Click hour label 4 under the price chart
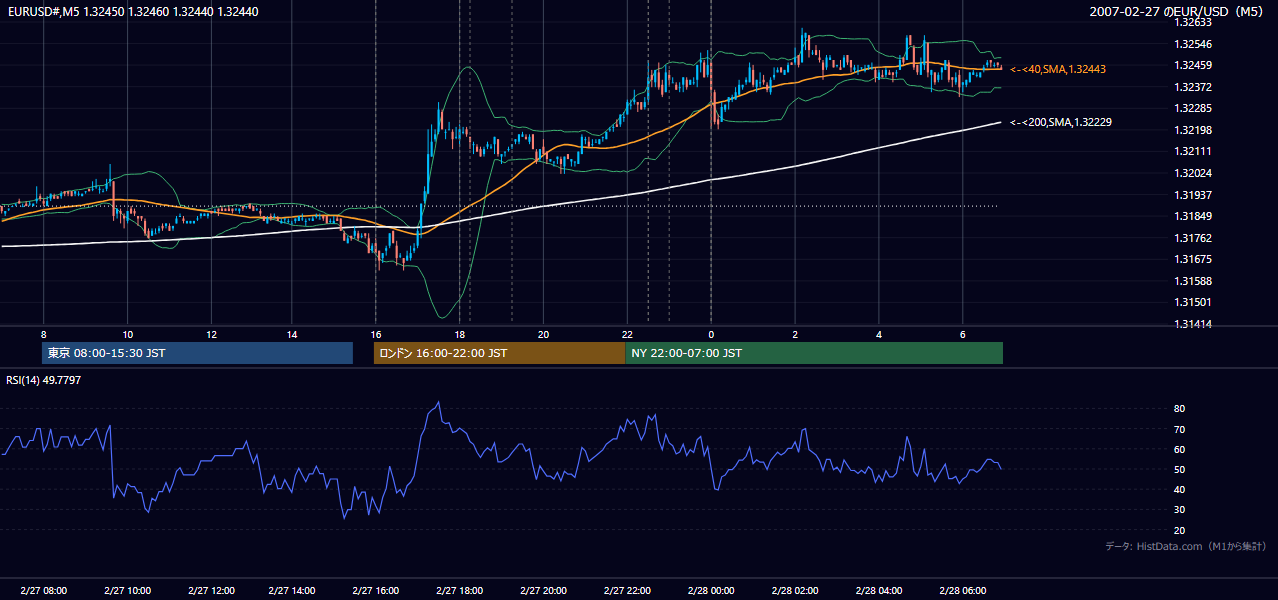 [x=879, y=334]
